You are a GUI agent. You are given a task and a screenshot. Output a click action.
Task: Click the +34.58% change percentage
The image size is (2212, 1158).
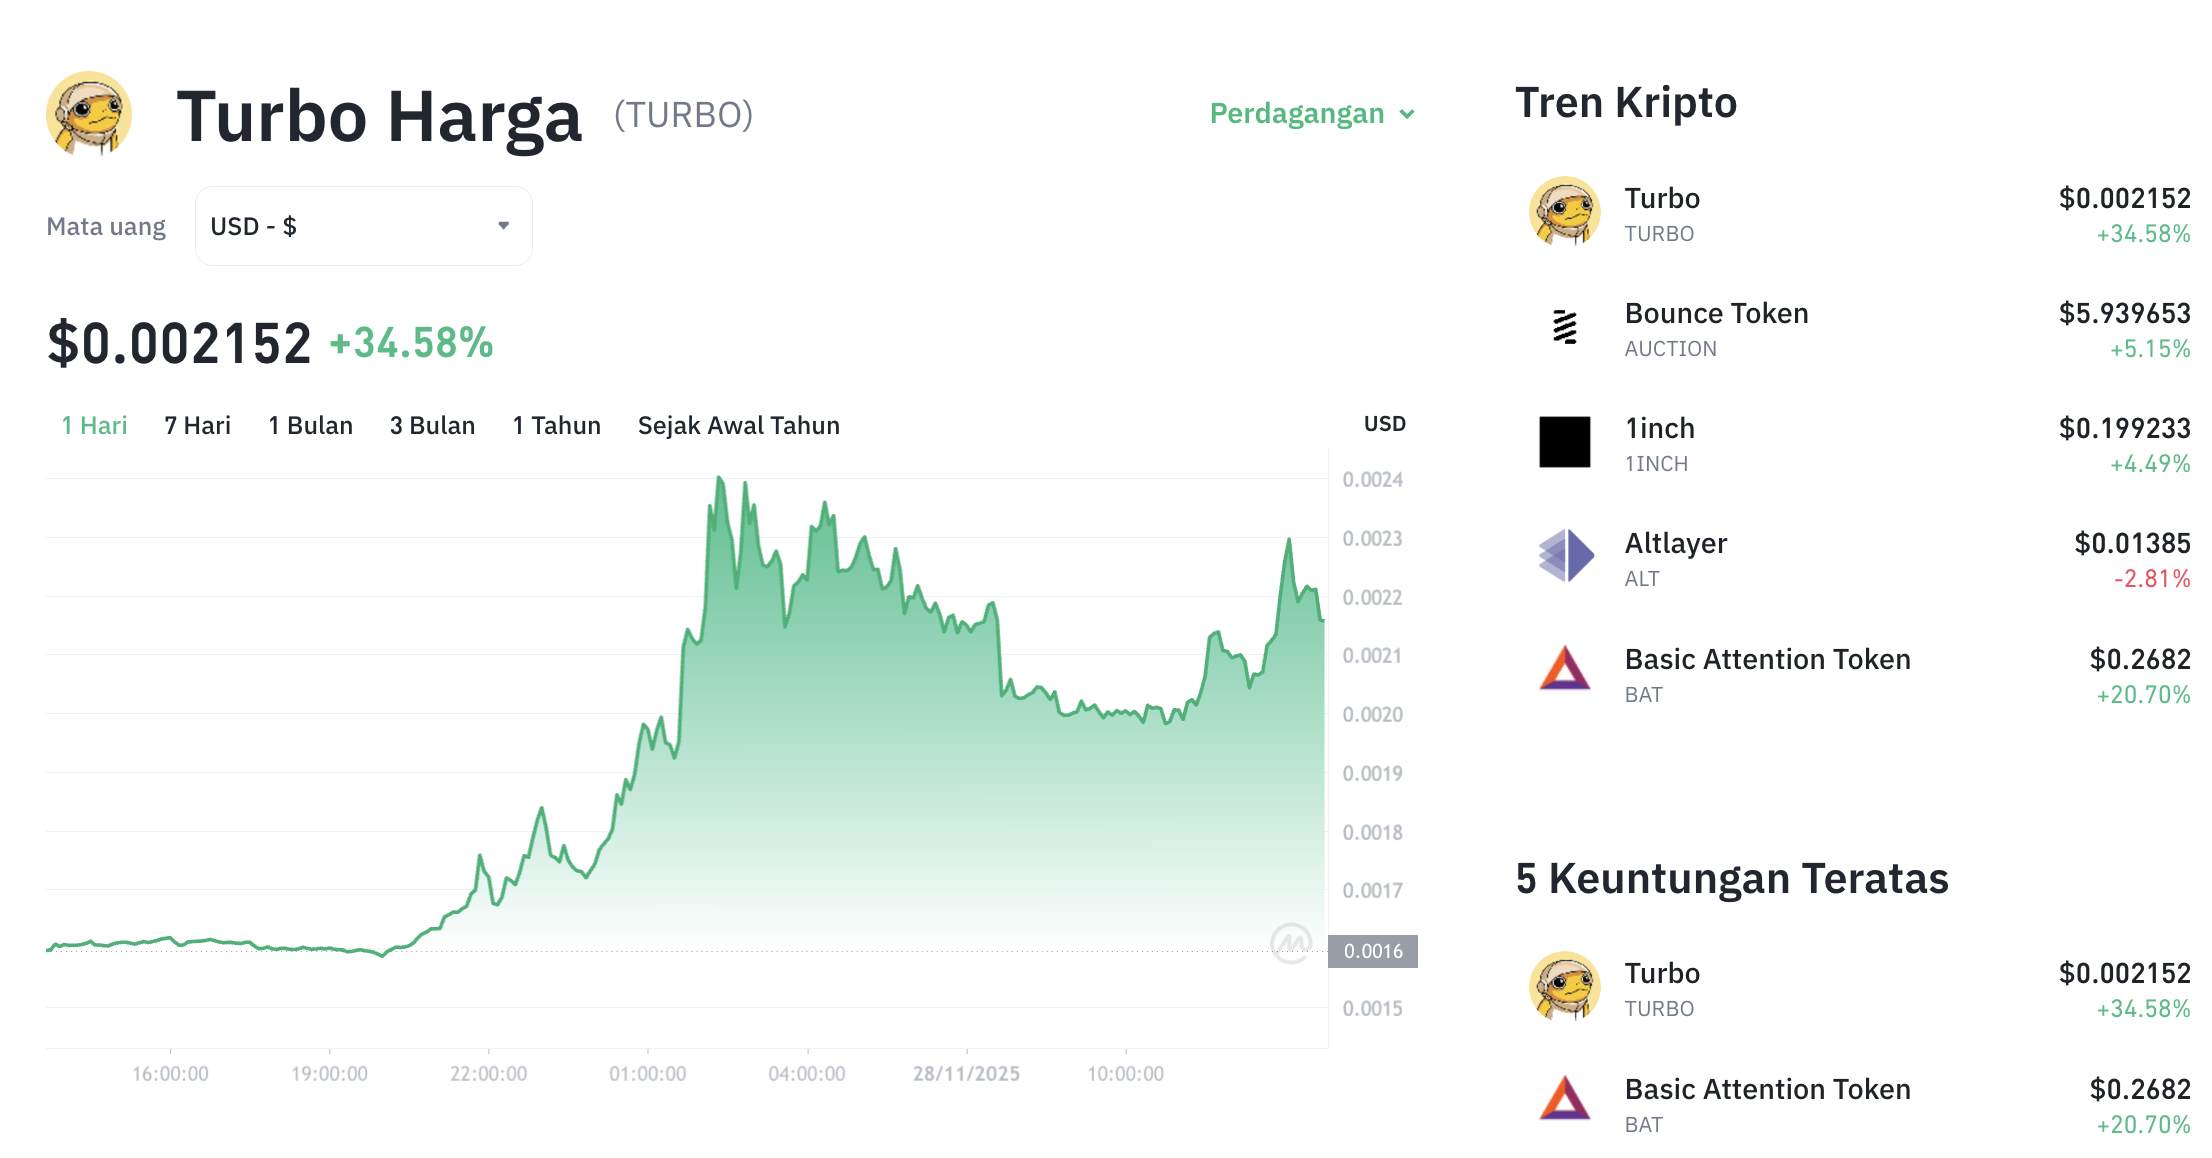(410, 343)
